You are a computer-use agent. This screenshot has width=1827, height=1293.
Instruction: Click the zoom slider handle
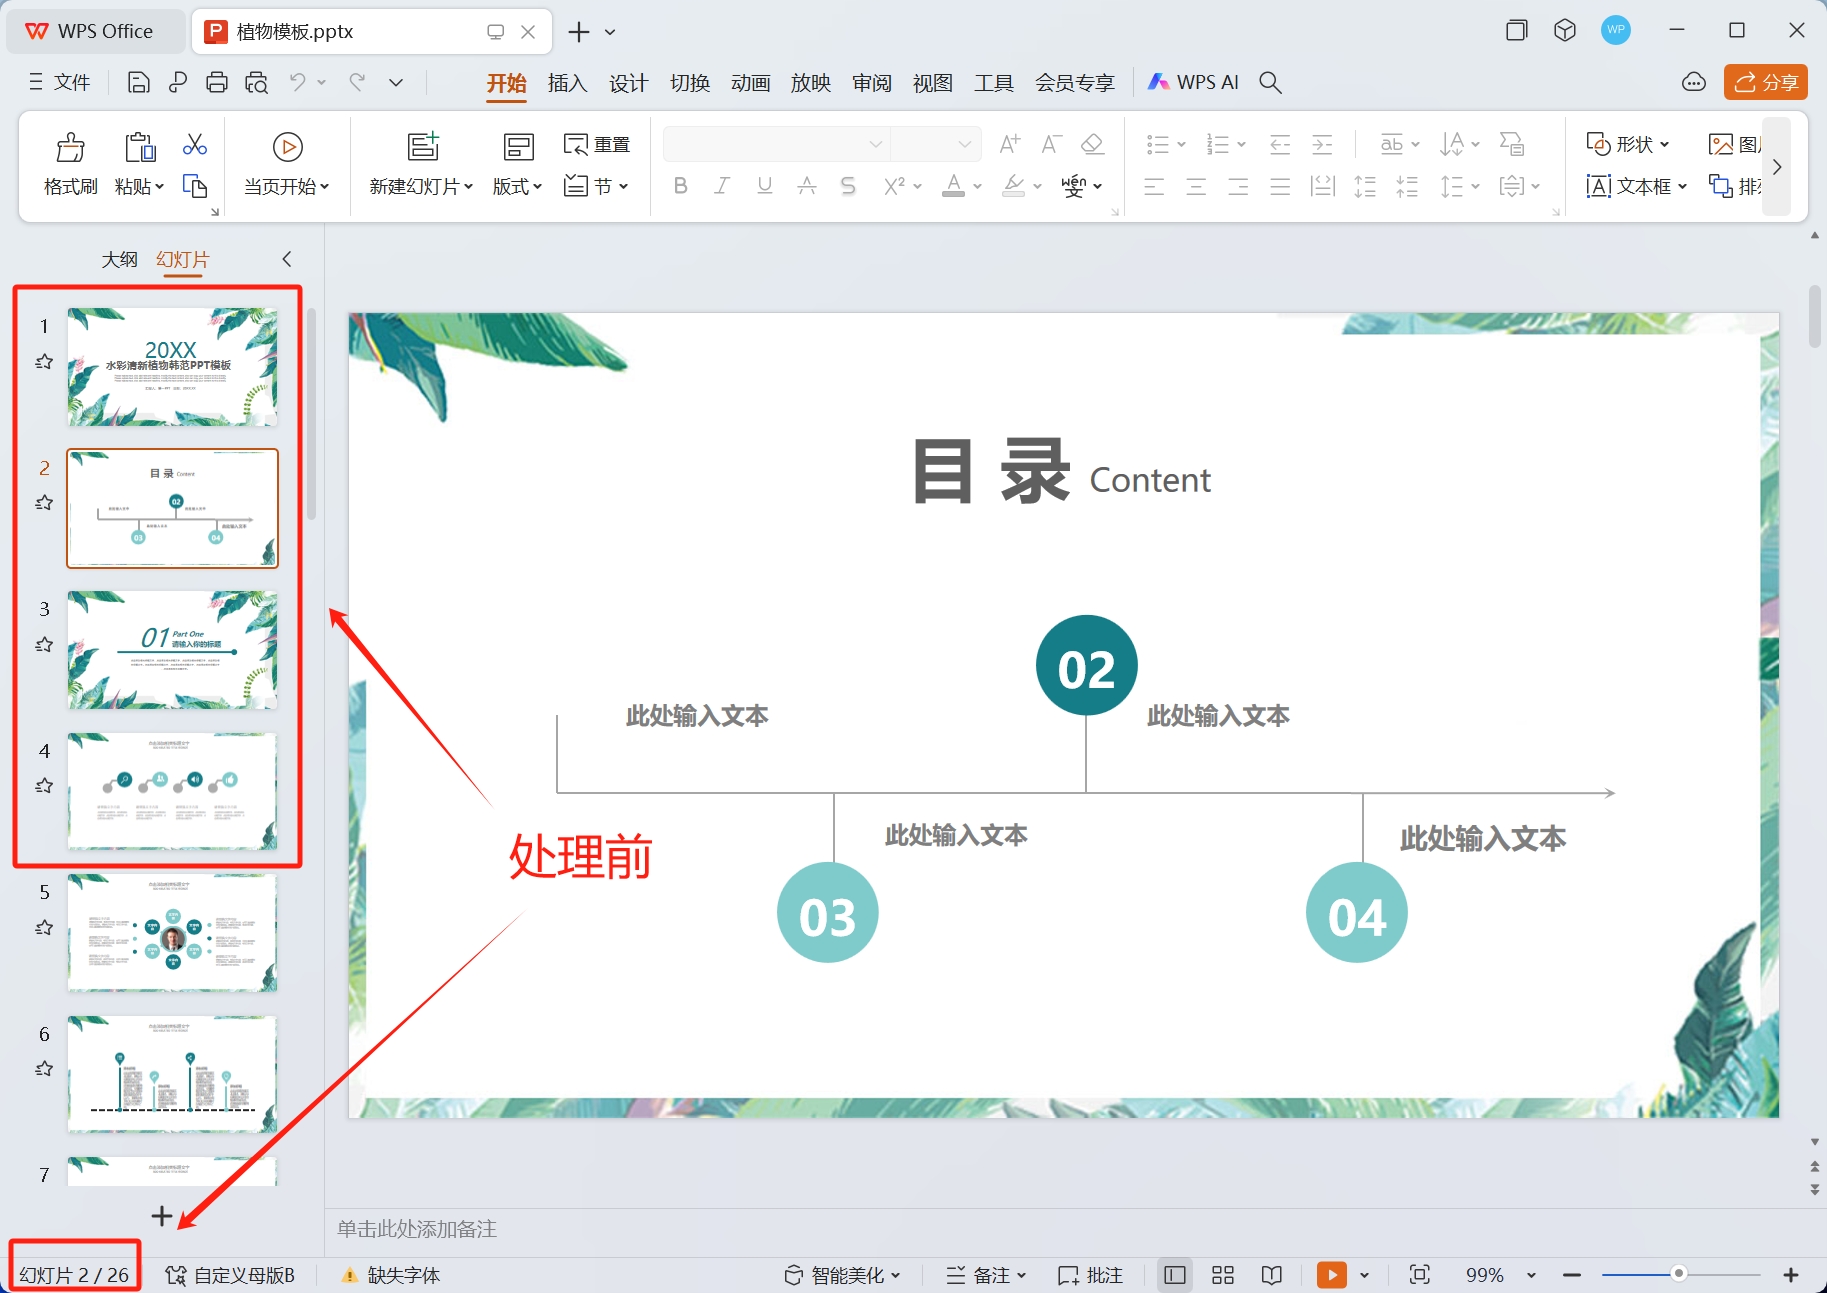coord(1679,1274)
